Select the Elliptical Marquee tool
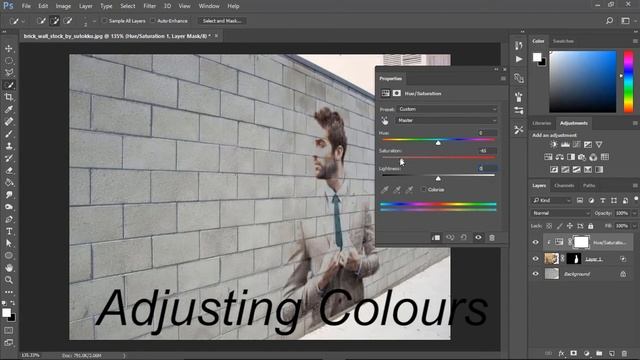 [9, 61]
